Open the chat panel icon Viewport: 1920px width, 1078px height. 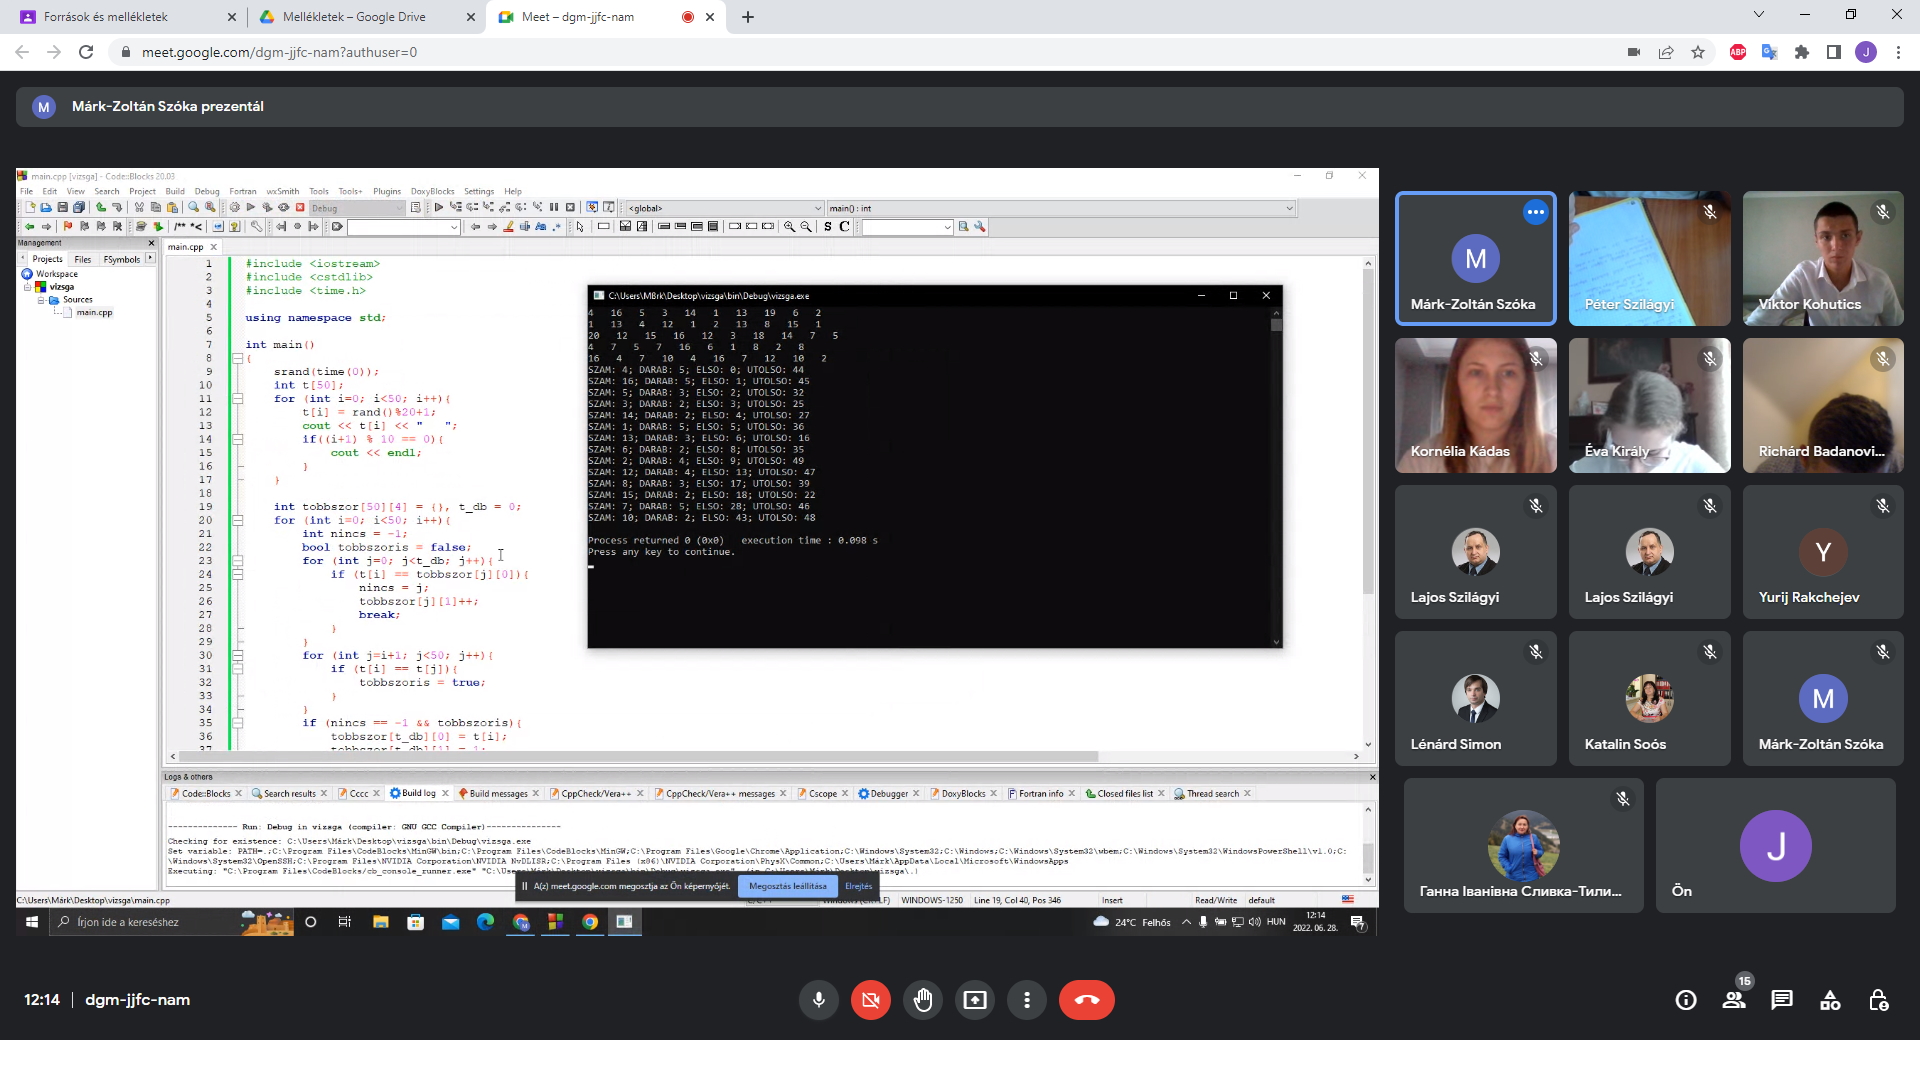coord(1781,1000)
